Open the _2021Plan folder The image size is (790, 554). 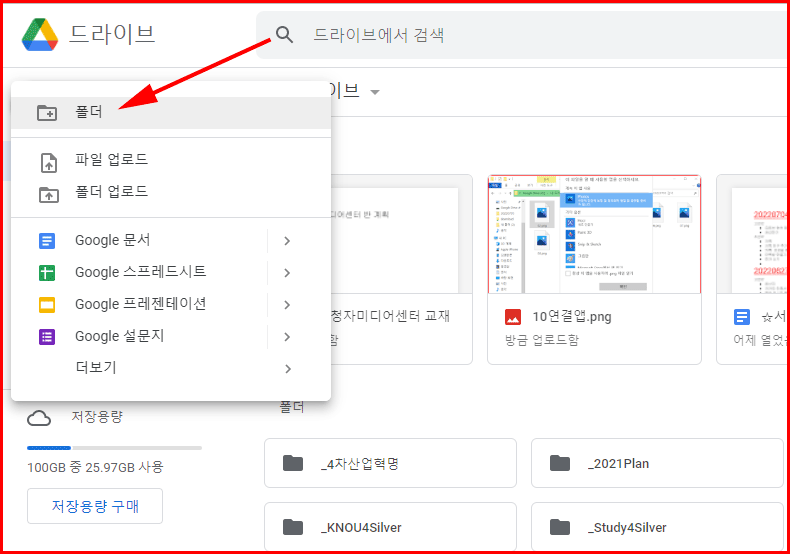(657, 463)
